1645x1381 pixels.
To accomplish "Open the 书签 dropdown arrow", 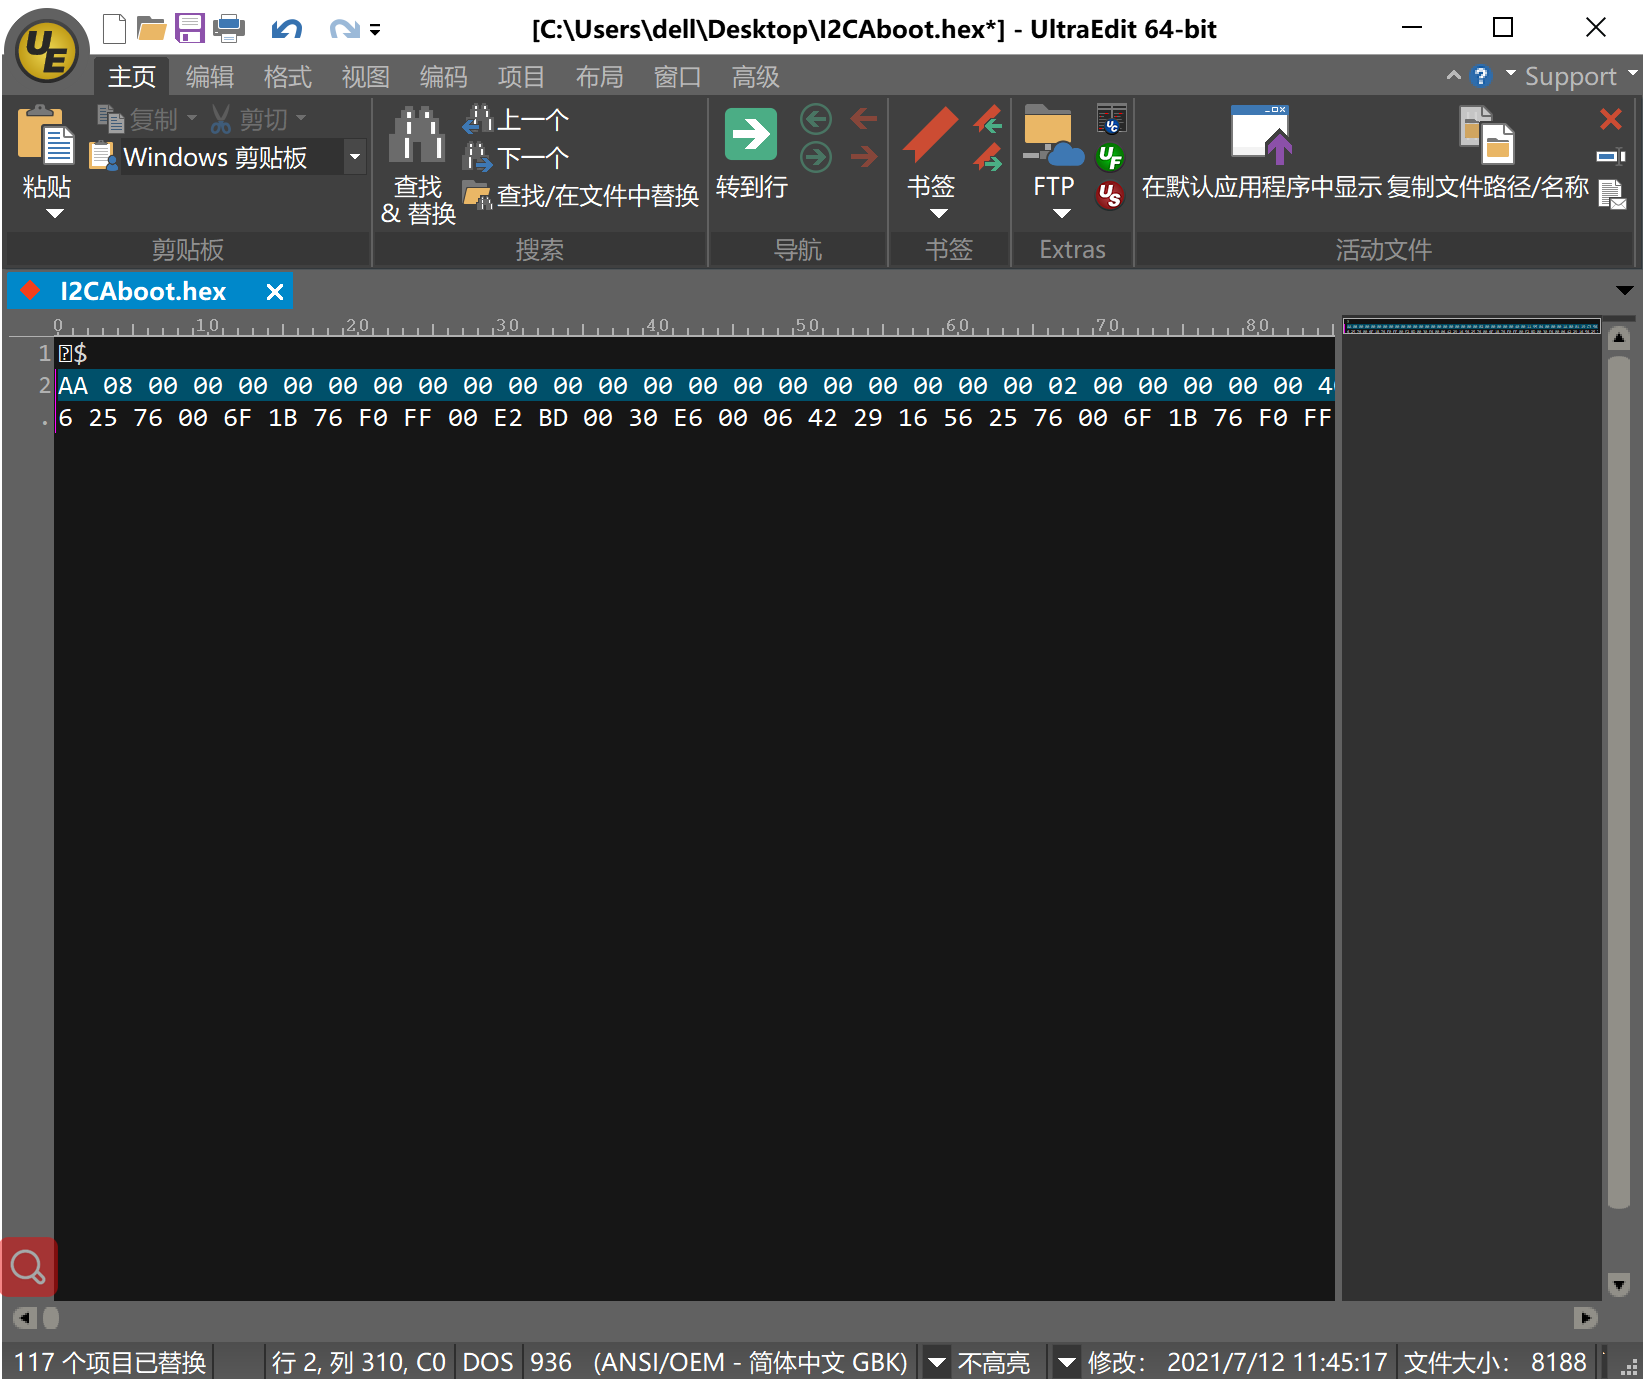I will [x=938, y=213].
